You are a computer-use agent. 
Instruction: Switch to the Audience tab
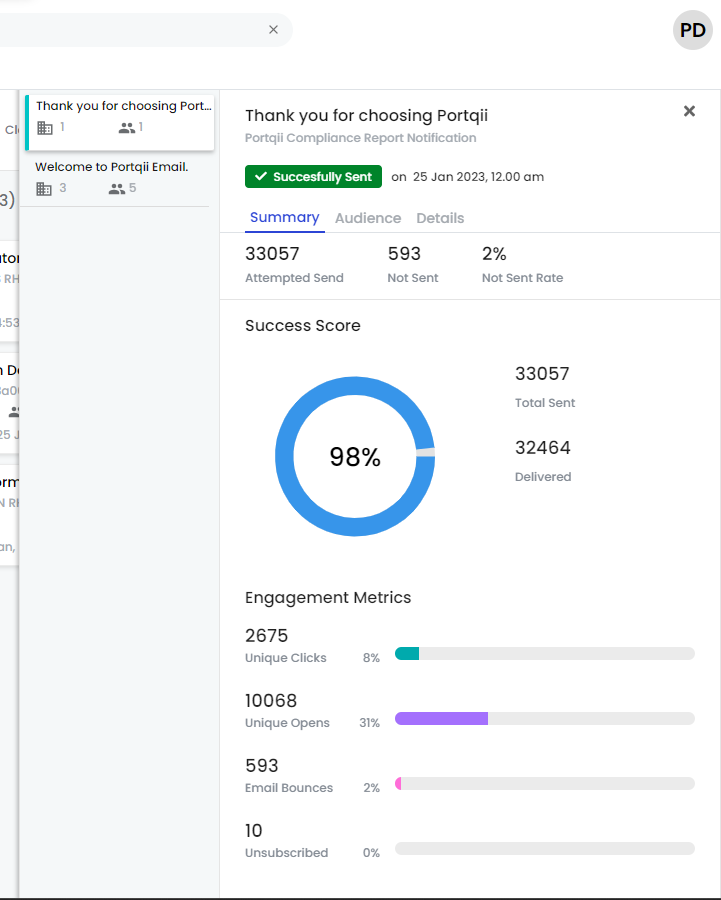click(368, 218)
